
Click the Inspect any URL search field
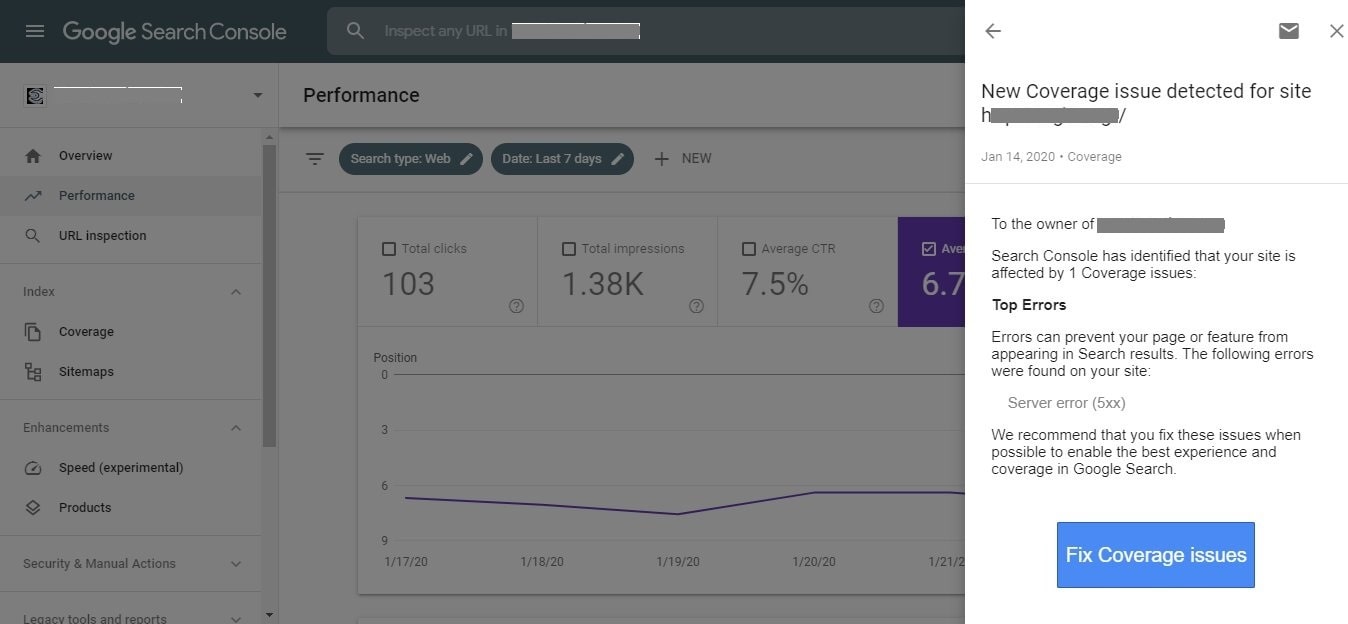[640, 31]
